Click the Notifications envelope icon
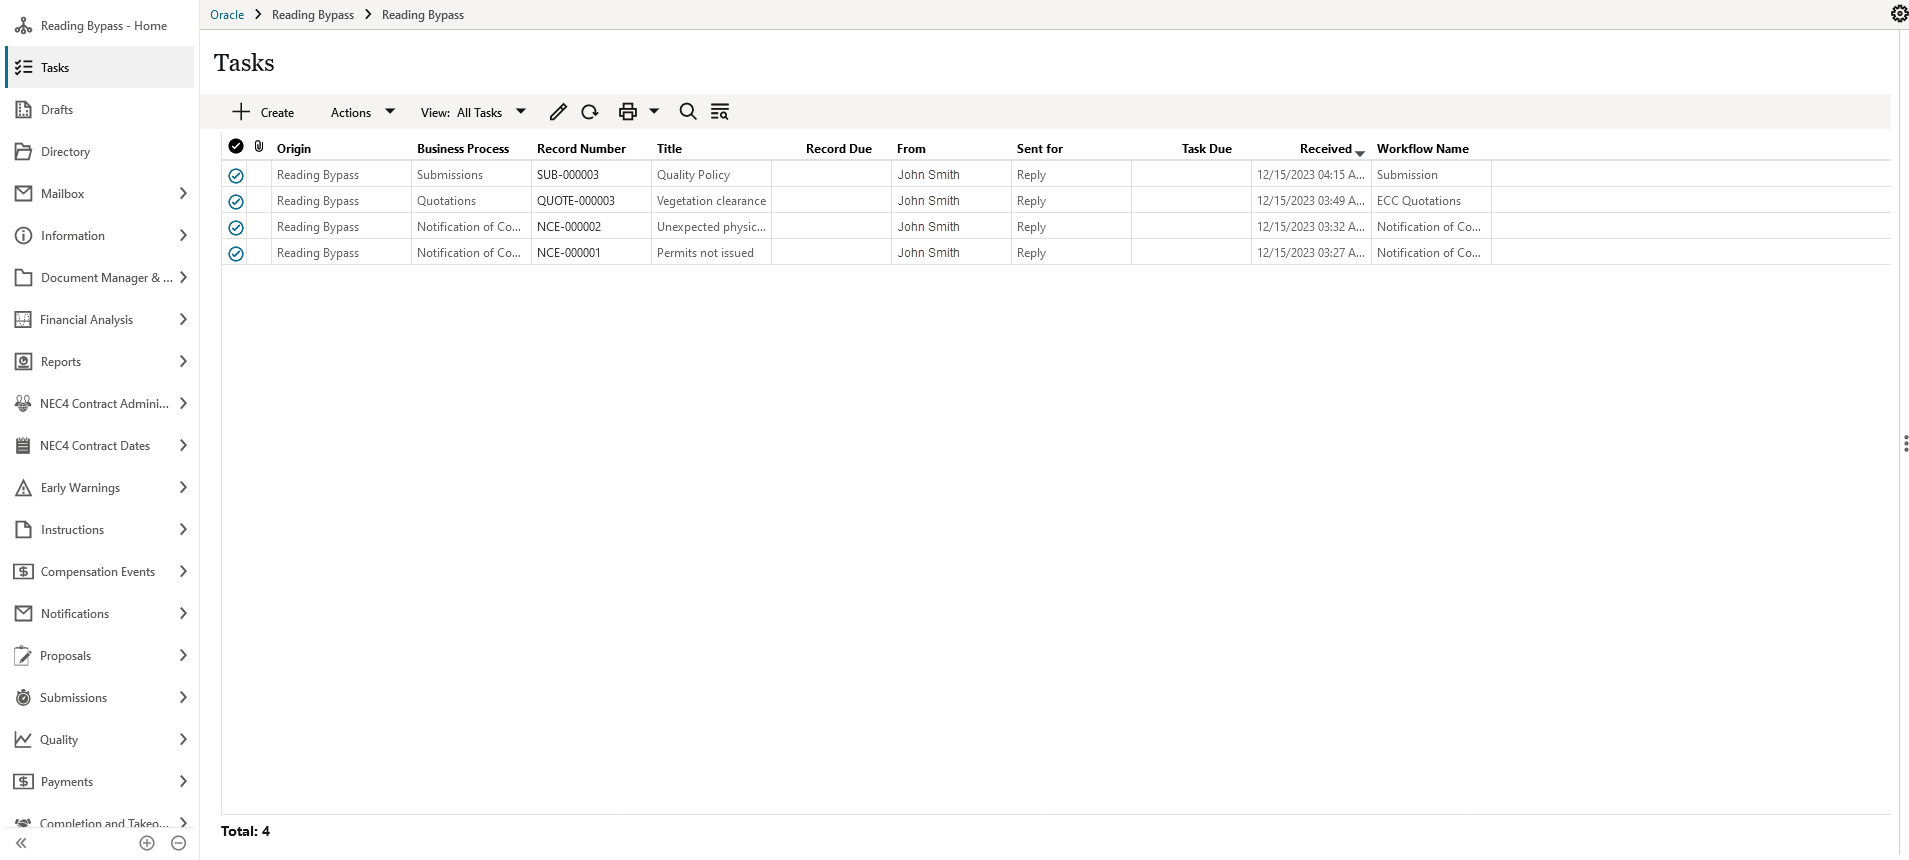 coord(24,614)
